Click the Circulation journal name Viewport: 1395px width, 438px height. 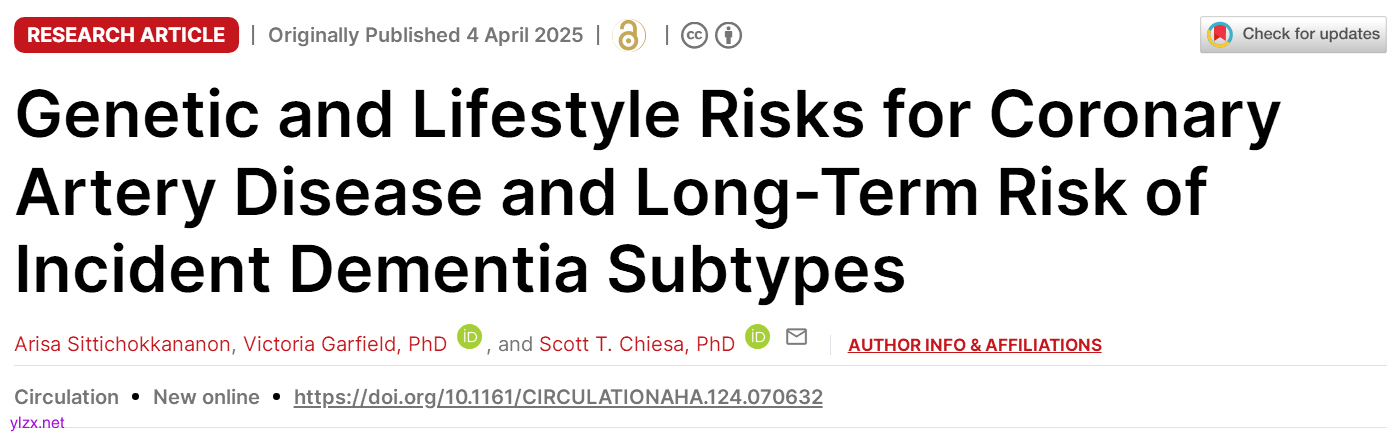pyautogui.click(x=66, y=397)
